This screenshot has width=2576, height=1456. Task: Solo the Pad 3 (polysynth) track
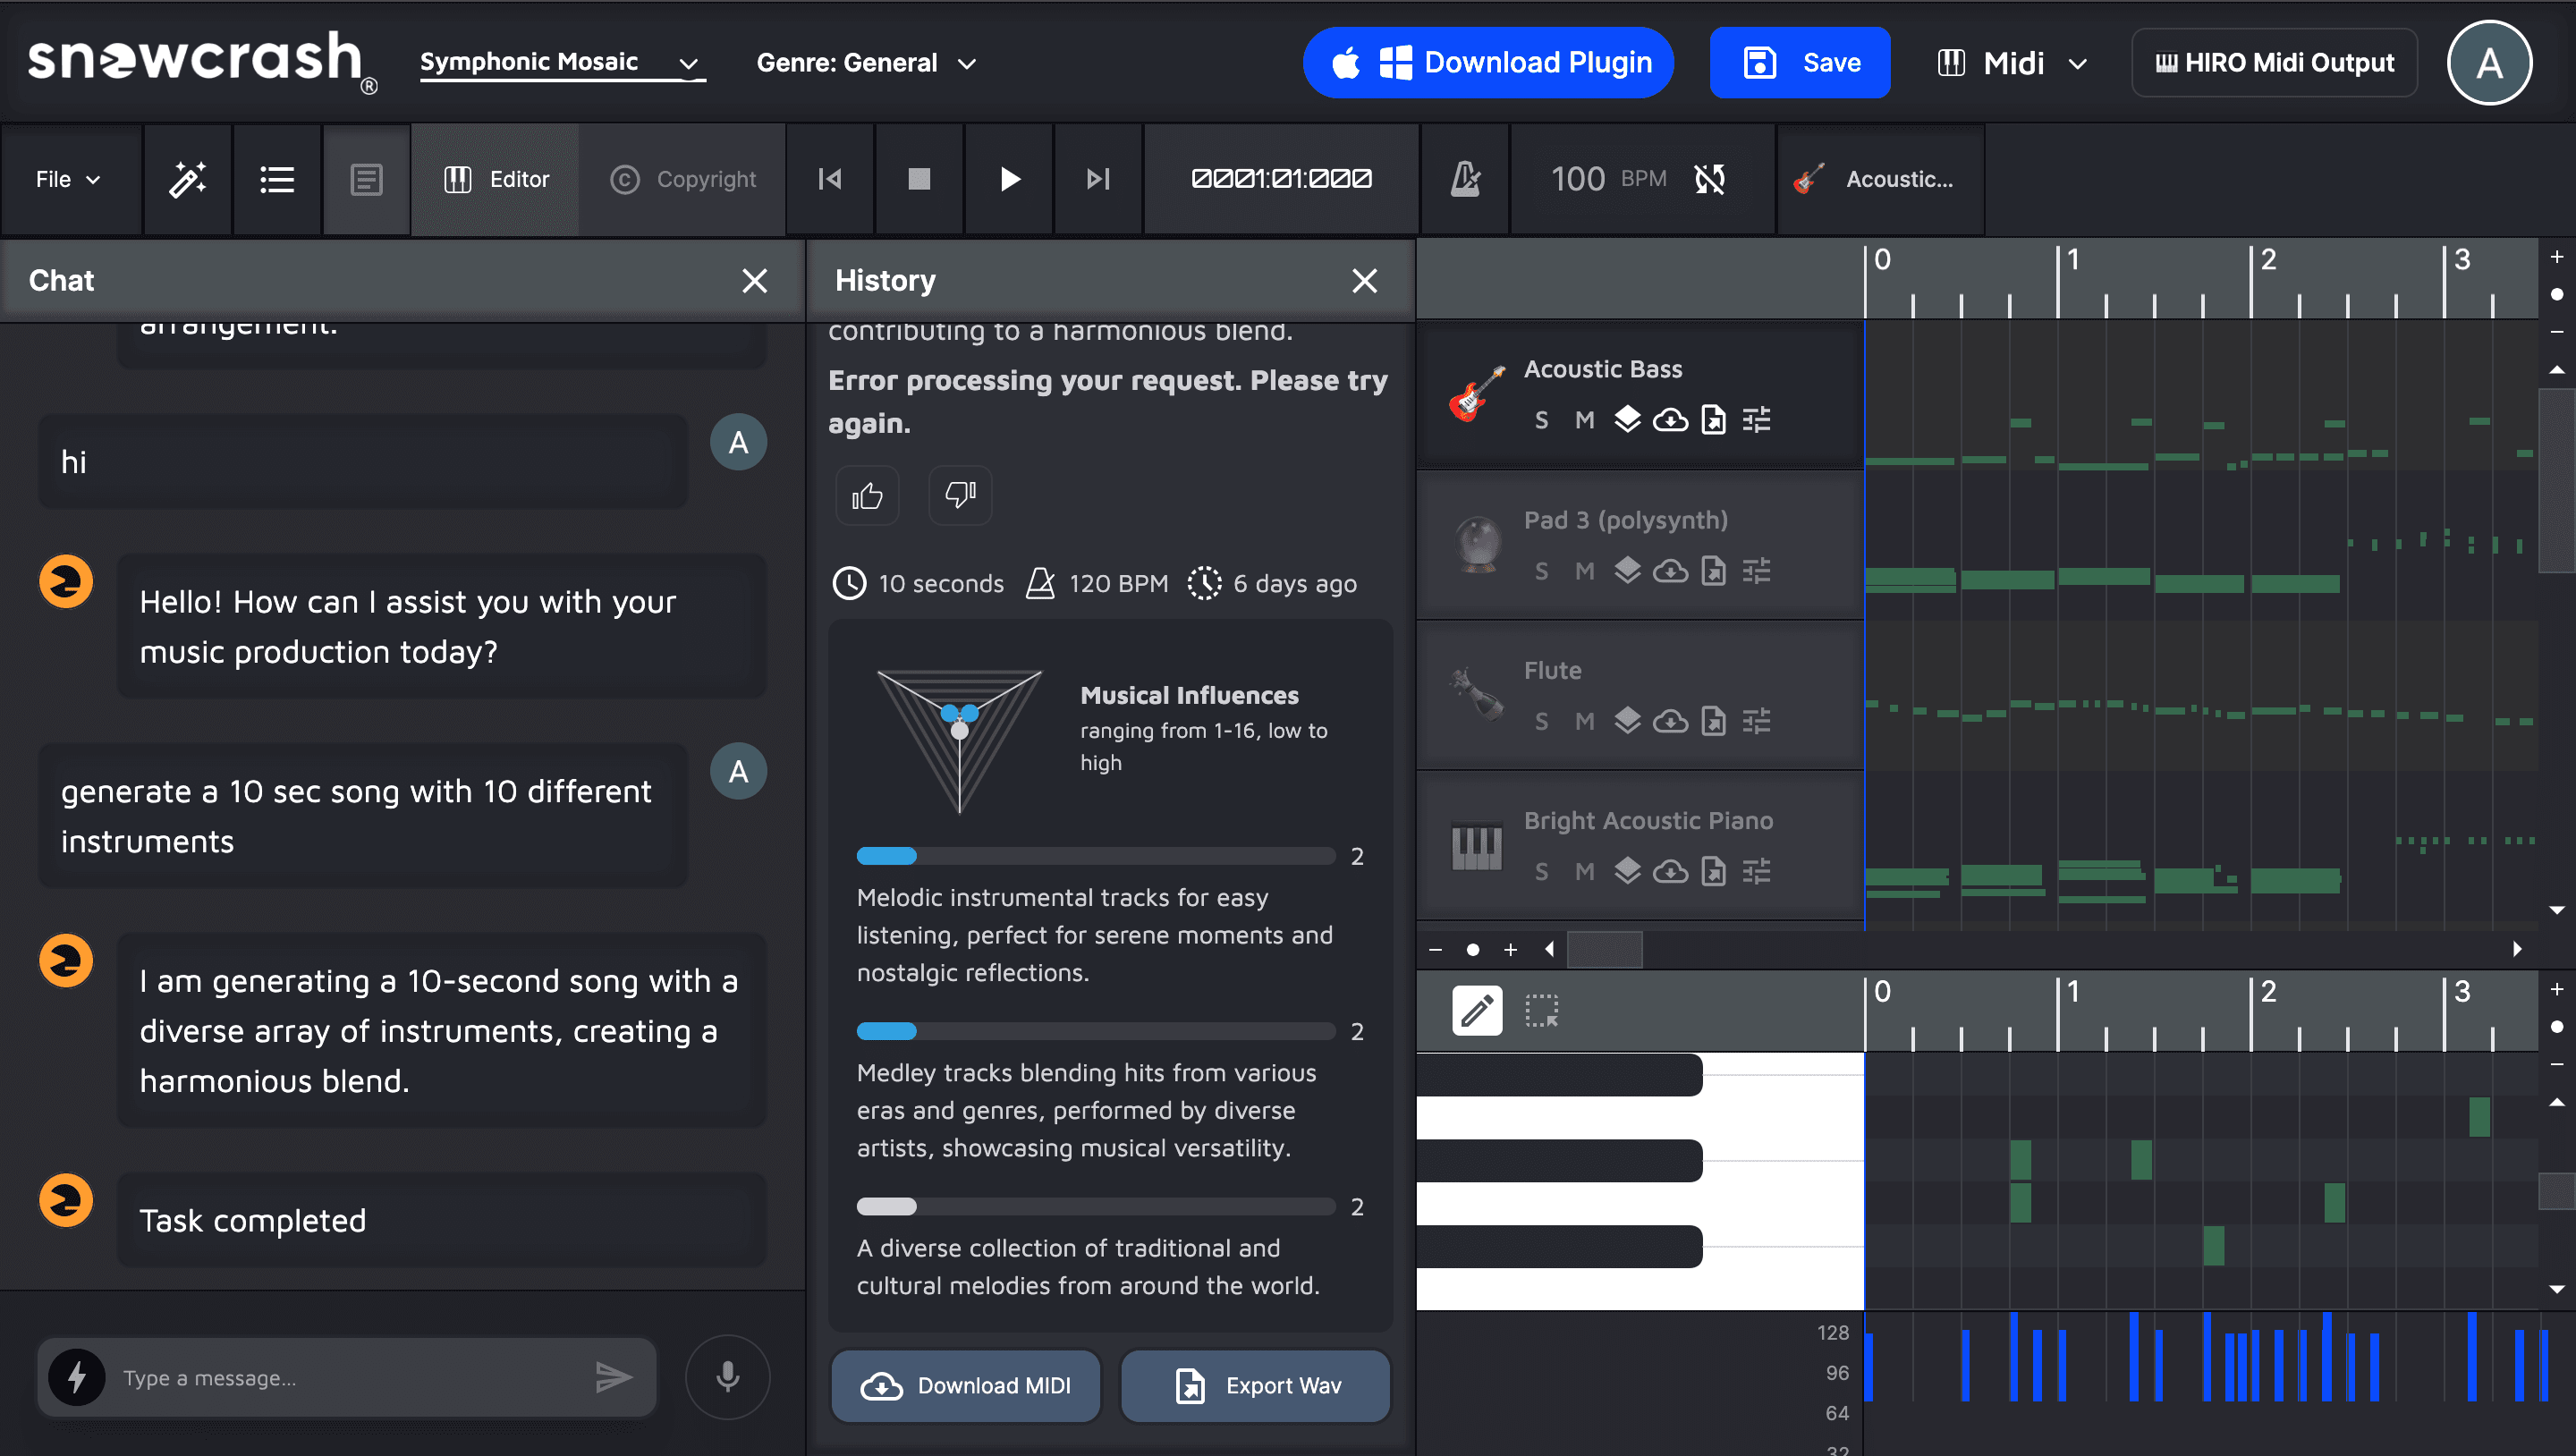point(1541,571)
